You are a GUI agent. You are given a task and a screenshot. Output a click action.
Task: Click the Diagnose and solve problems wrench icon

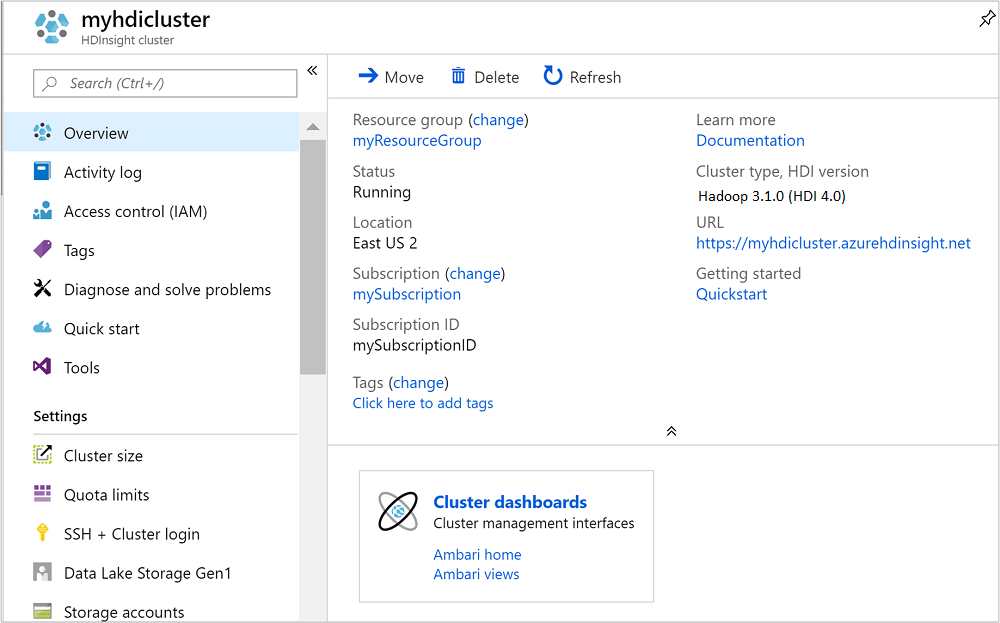[x=42, y=289]
